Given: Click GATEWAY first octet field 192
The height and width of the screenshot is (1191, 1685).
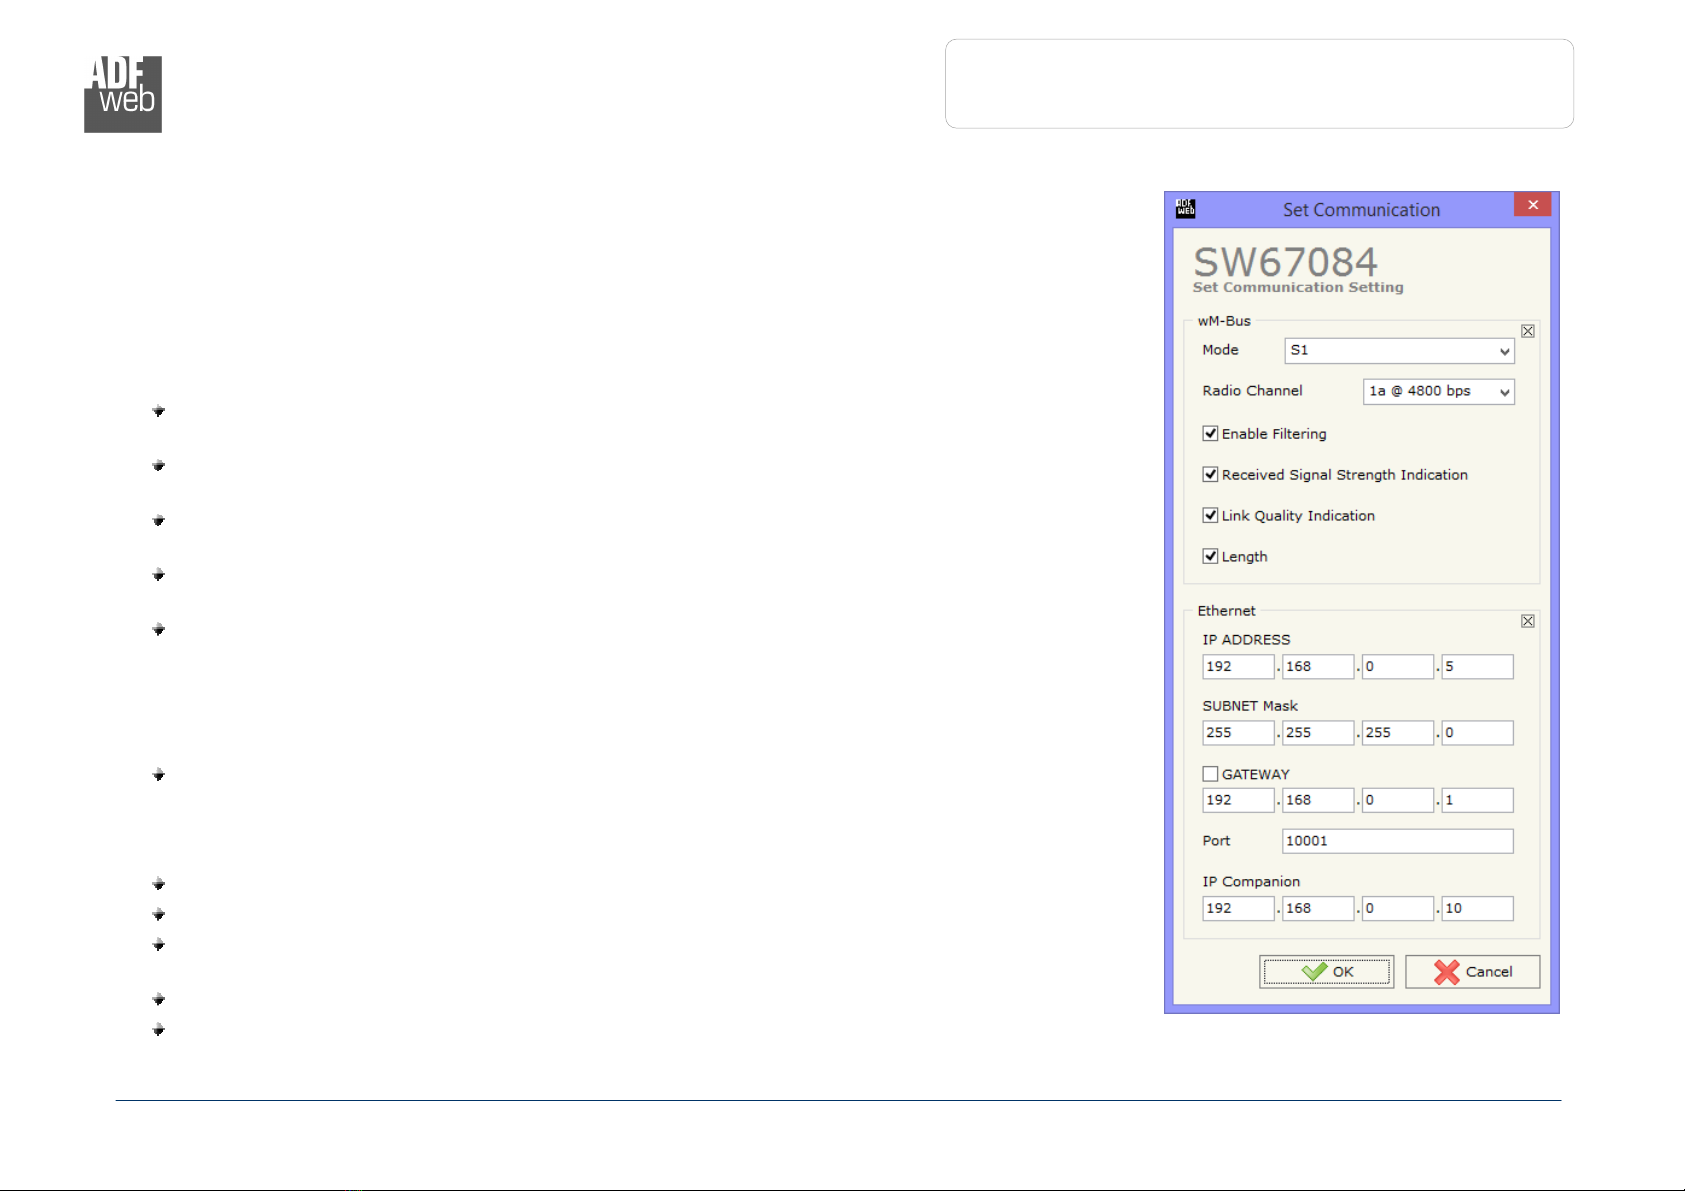Looking at the screenshot, I should coord(1238,800).
